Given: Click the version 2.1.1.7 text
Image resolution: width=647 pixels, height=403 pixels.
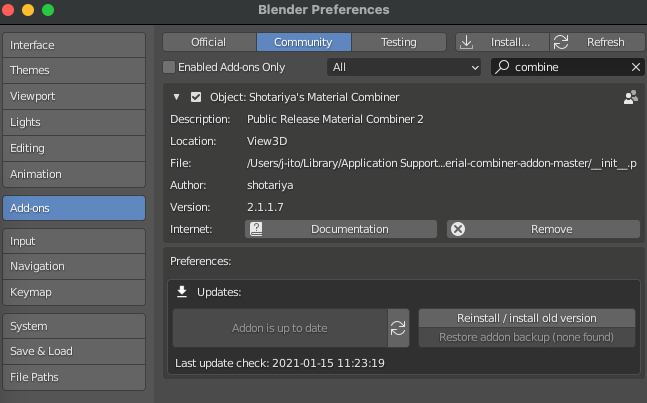Looking at the screenshot, I should click(265, 207).
